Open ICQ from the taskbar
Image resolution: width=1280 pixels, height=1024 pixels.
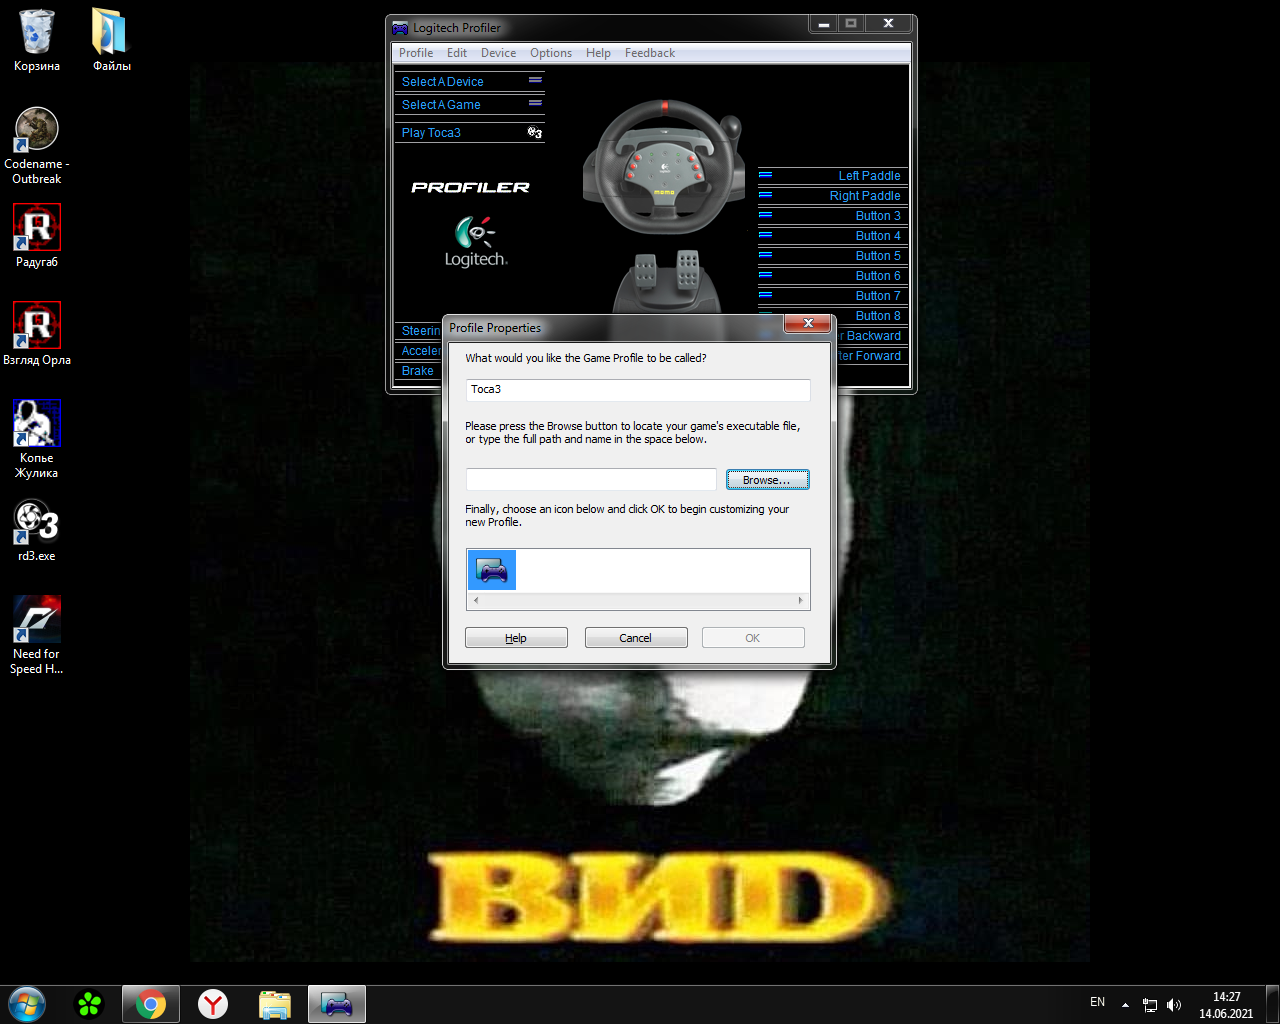89,1004
